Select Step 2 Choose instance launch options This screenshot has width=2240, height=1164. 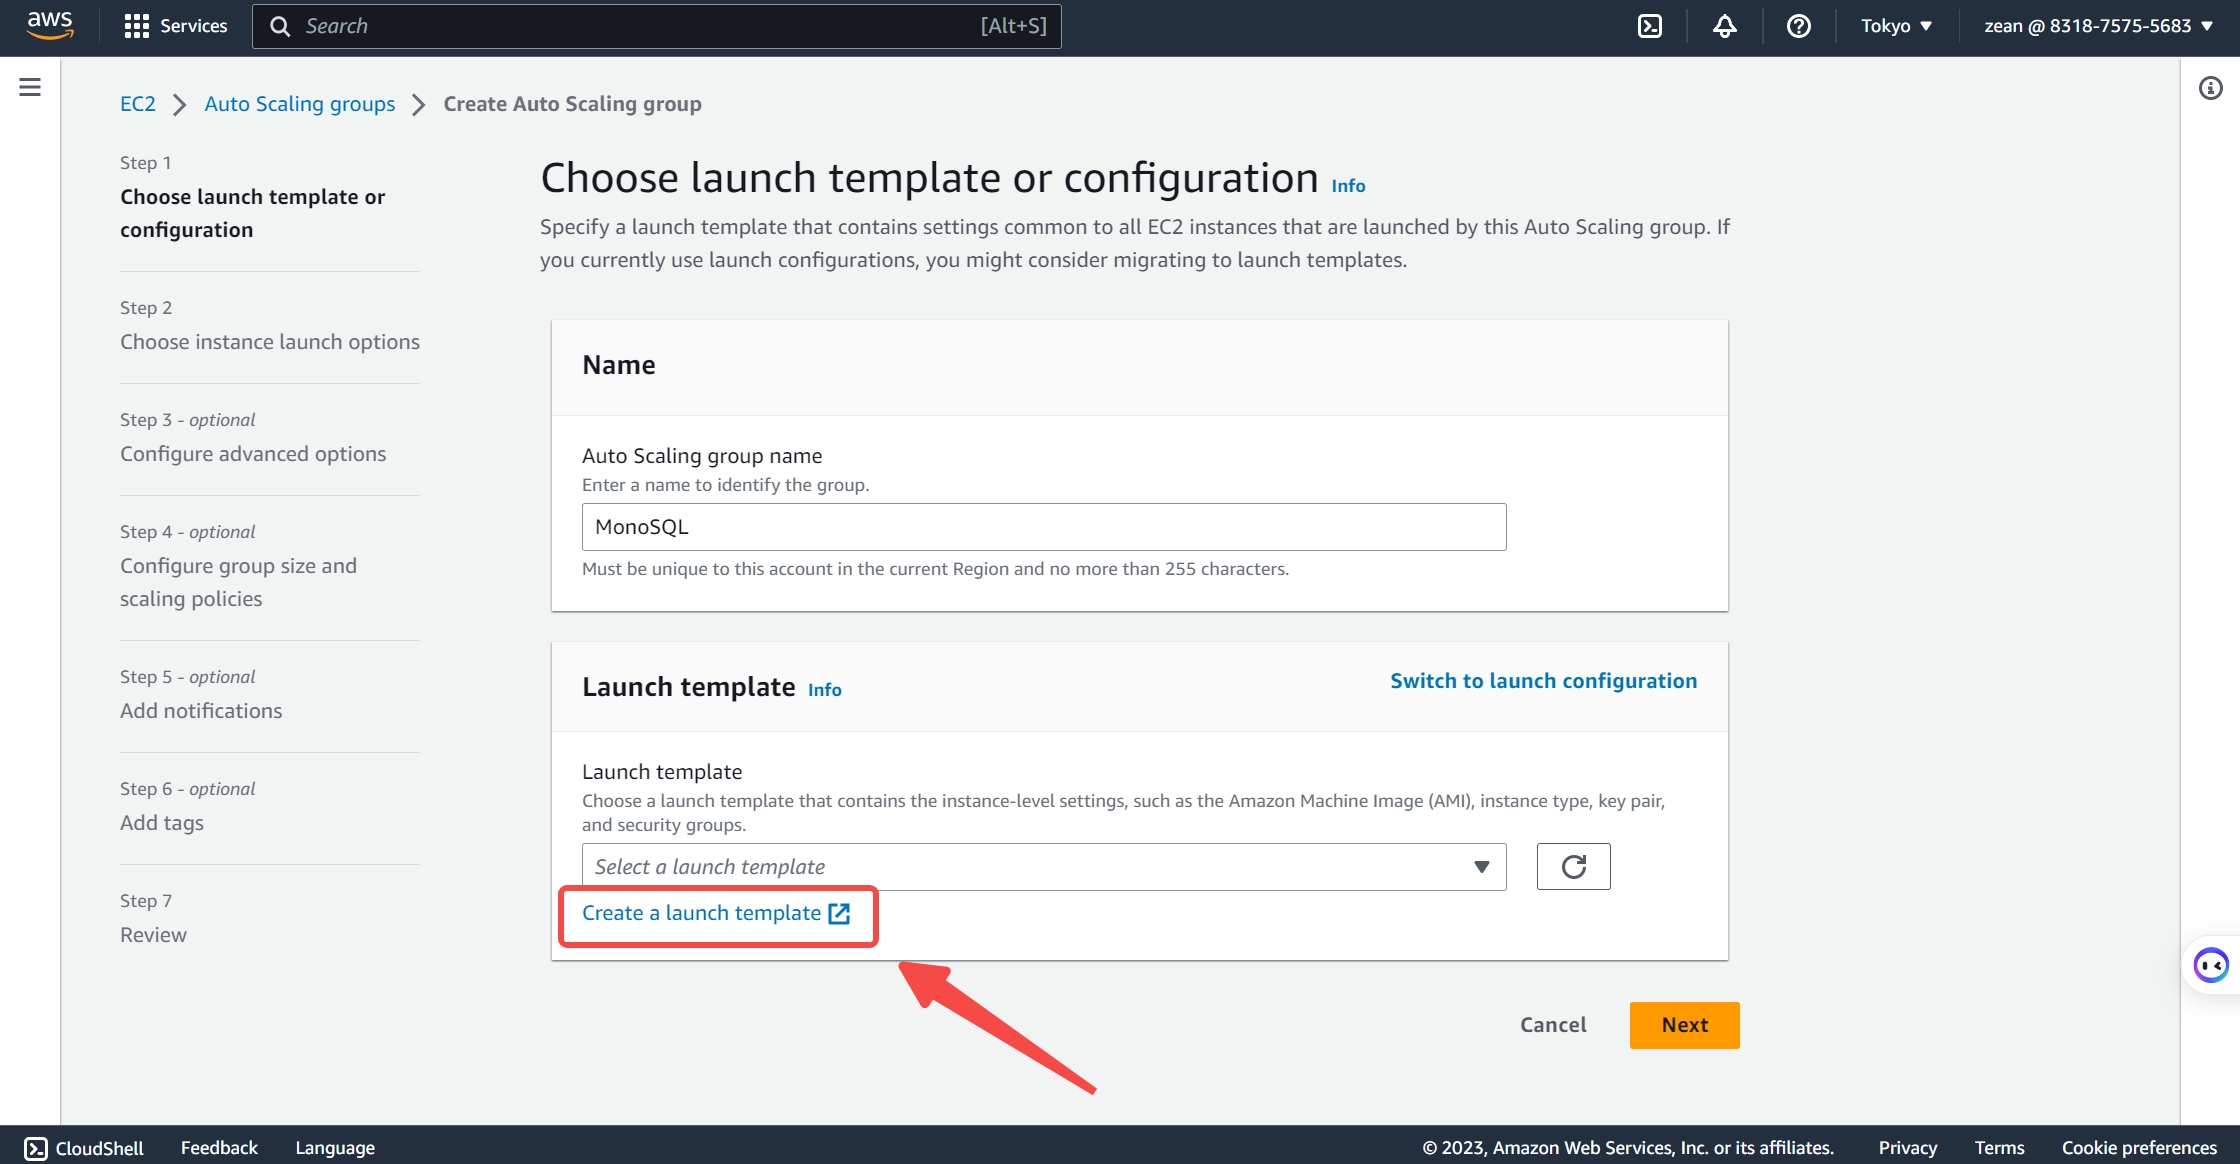pos(270,342)
